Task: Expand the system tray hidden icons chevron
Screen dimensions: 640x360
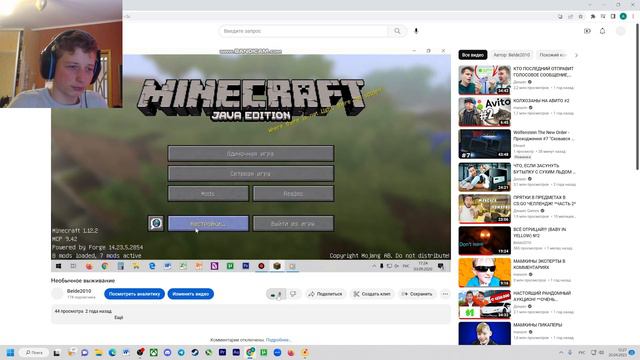Action: pyautogui.click(x=561, y=352)
